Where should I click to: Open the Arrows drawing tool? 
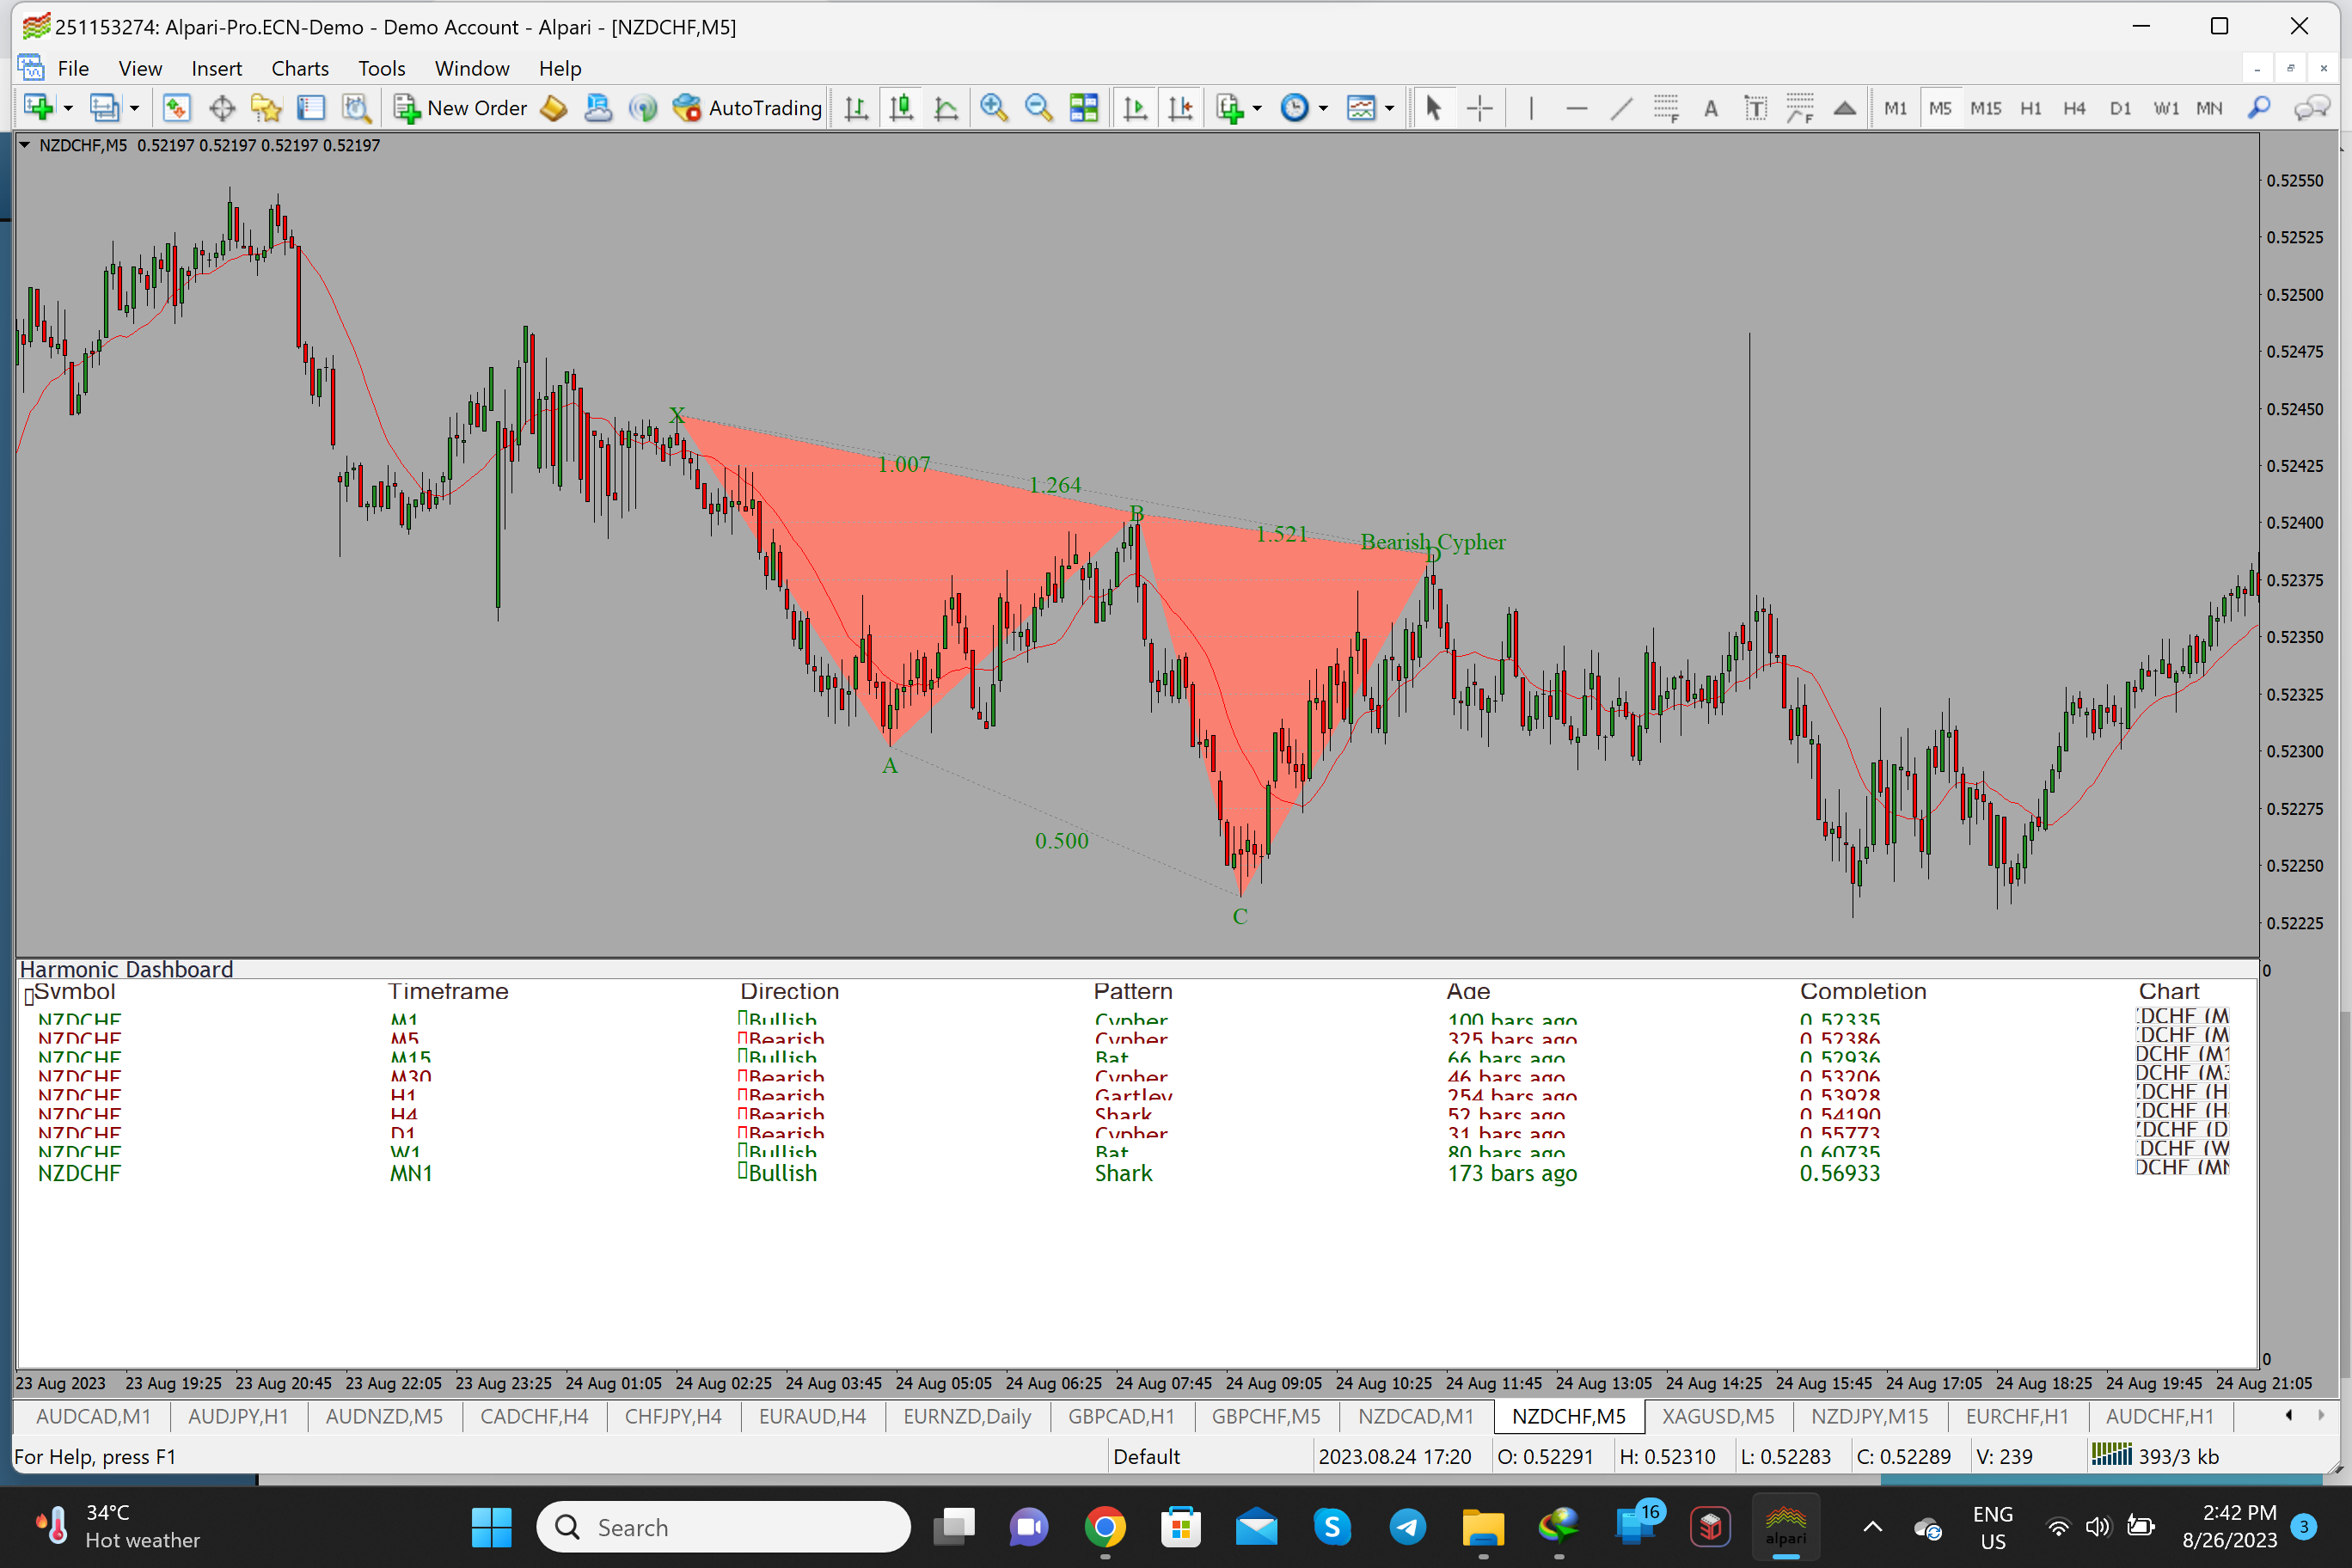(x=1845, y=108)
